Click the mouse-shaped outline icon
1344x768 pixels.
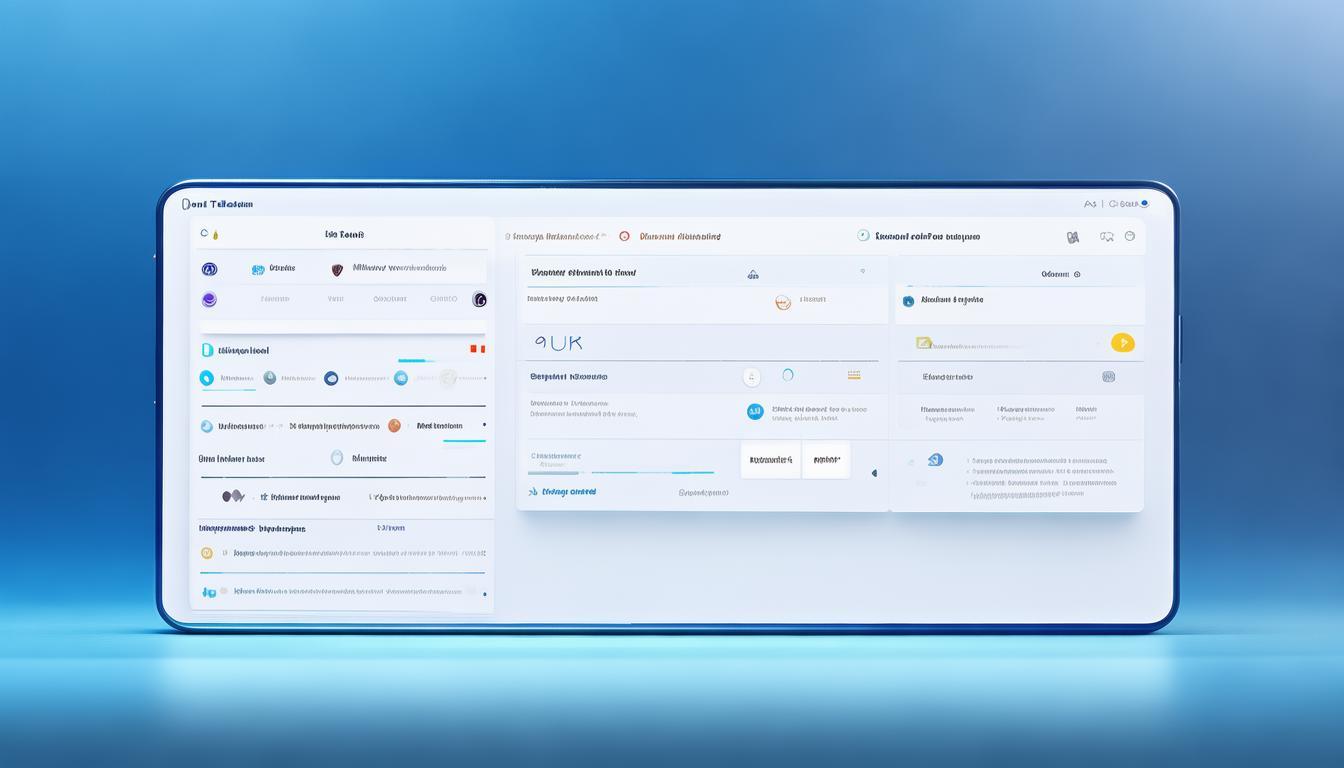[336, 458]
